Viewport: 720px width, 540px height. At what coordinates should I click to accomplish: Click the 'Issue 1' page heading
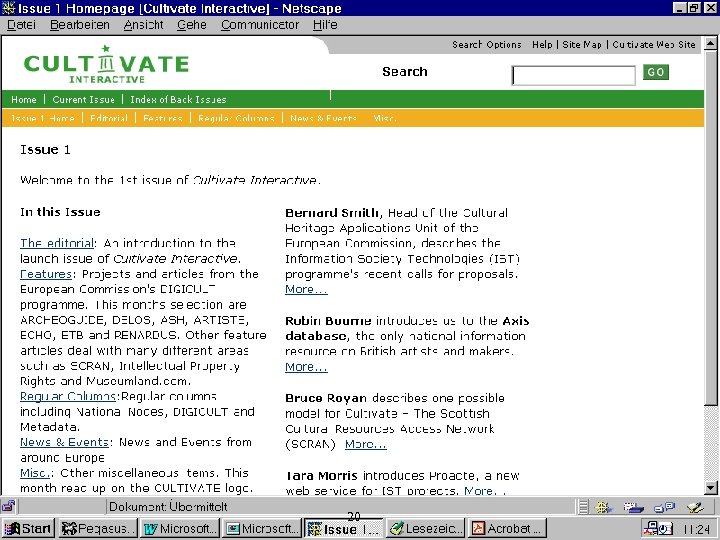point(45,150)
